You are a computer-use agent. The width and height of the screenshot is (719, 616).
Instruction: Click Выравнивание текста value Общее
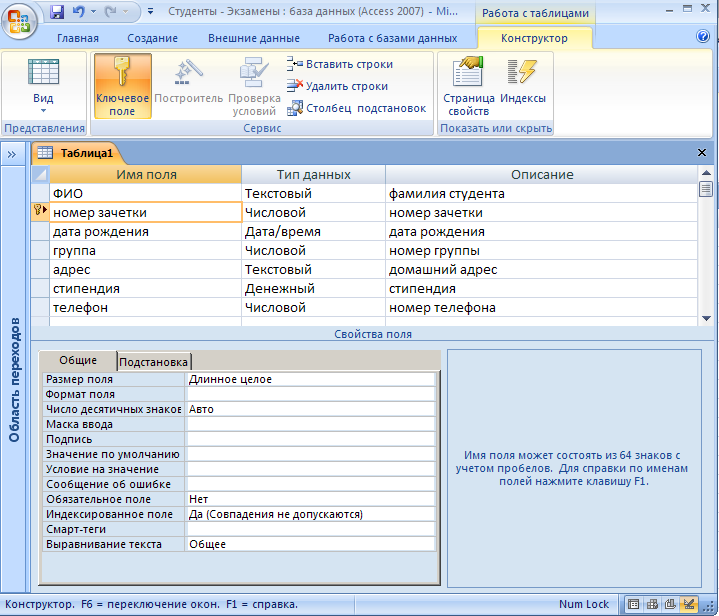point(311,544)
